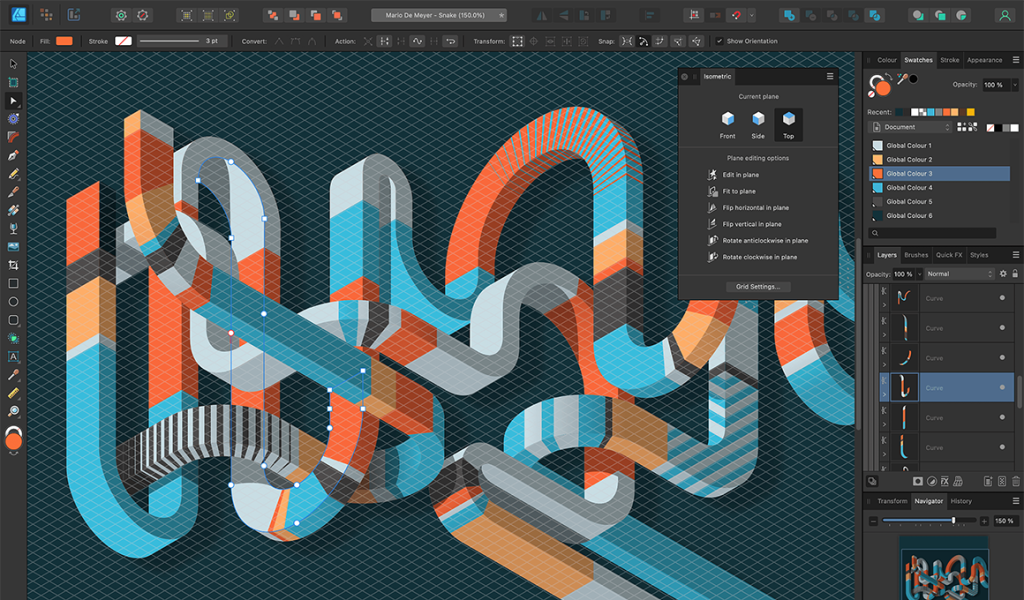Open the Layers panel hamburger menu
The width and height of the screenshot is (1024, 600).
coord(1016,255)
